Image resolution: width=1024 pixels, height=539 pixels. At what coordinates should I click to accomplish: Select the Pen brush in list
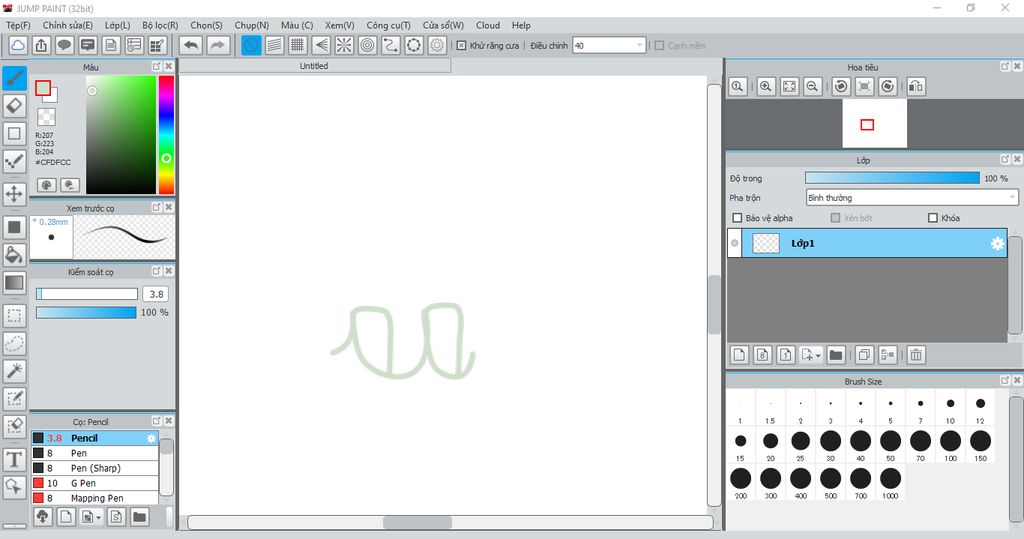tap(95, 453)
